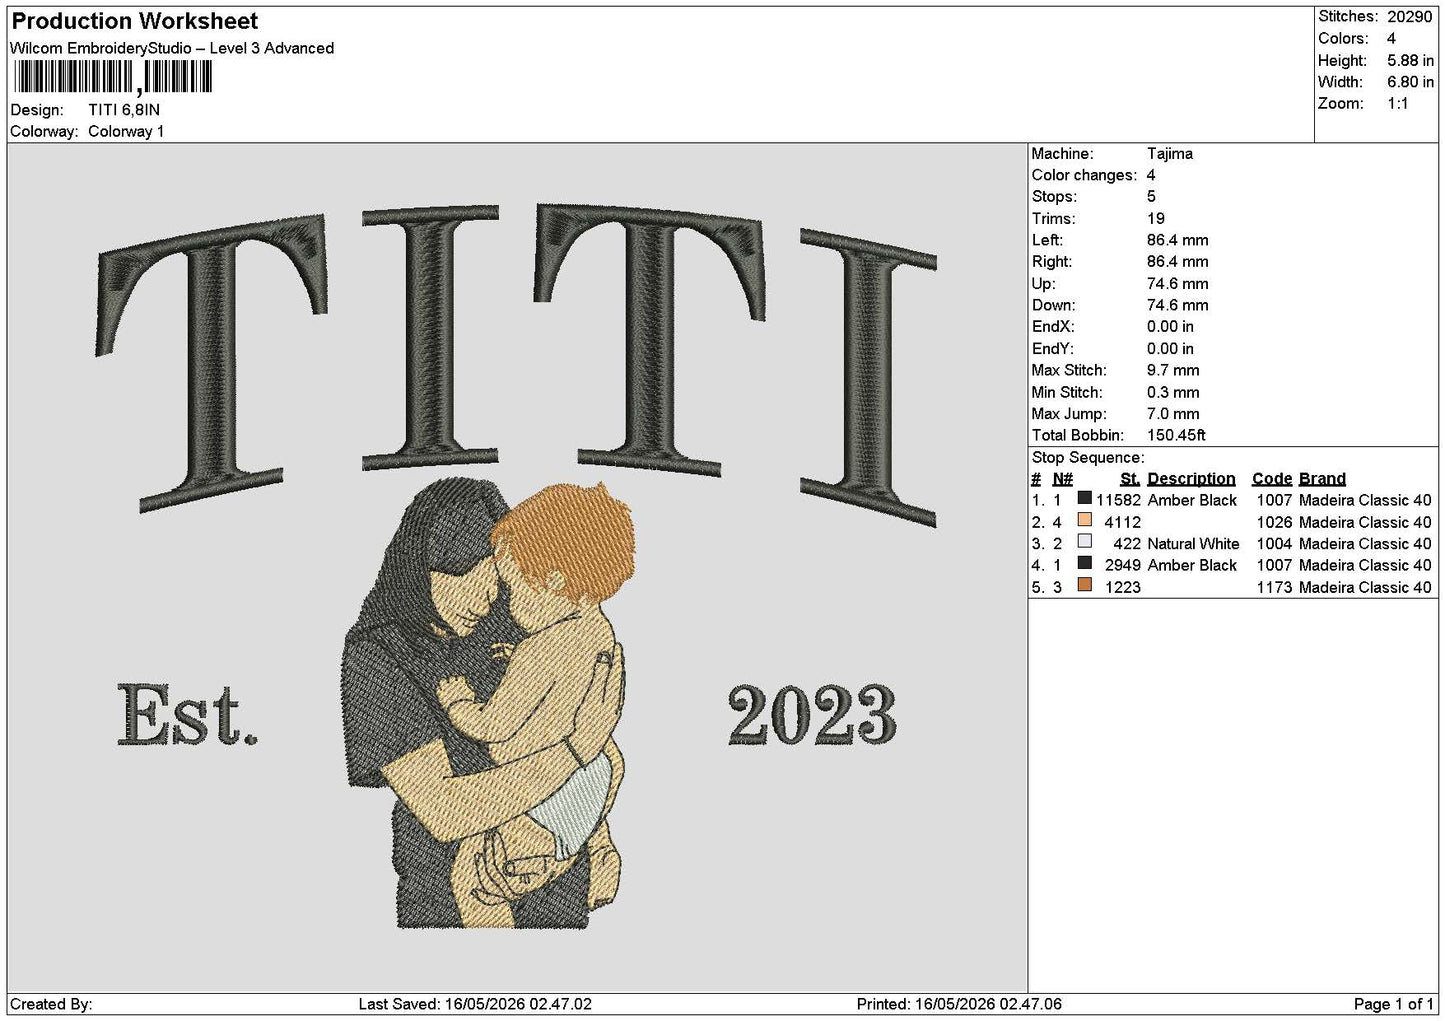Click the 'Est.' text in the design preview
Viewport: 1445px width, 1021px height.
click(187, 714)
